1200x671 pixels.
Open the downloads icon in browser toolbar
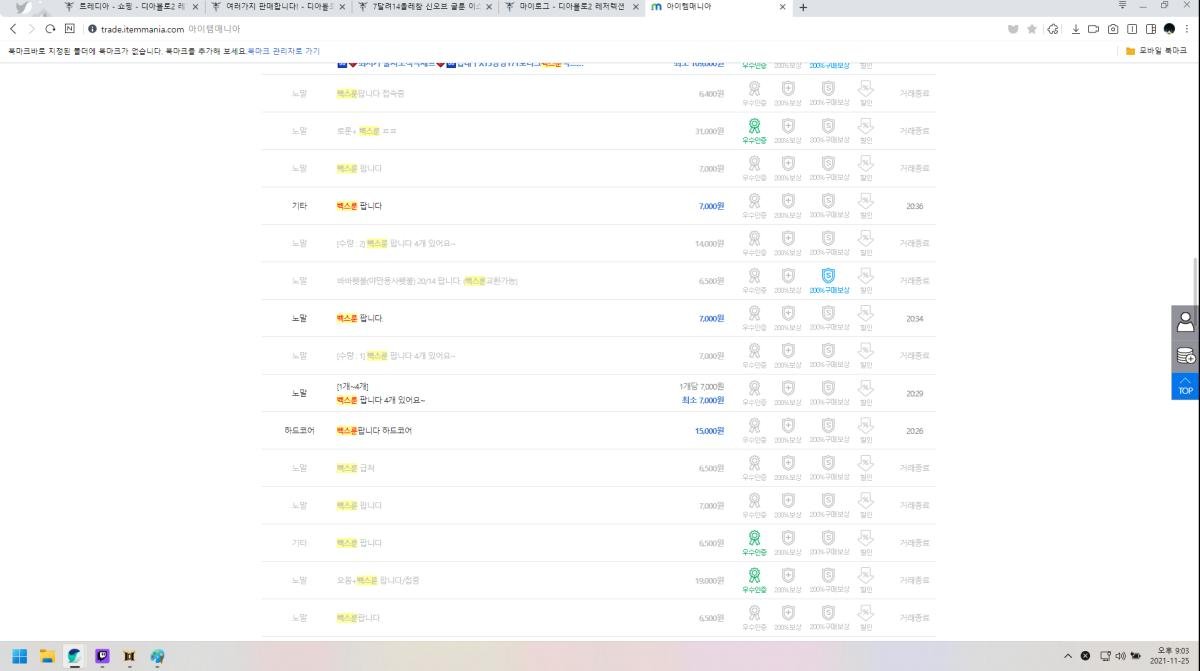click(x=1075, y=29)
